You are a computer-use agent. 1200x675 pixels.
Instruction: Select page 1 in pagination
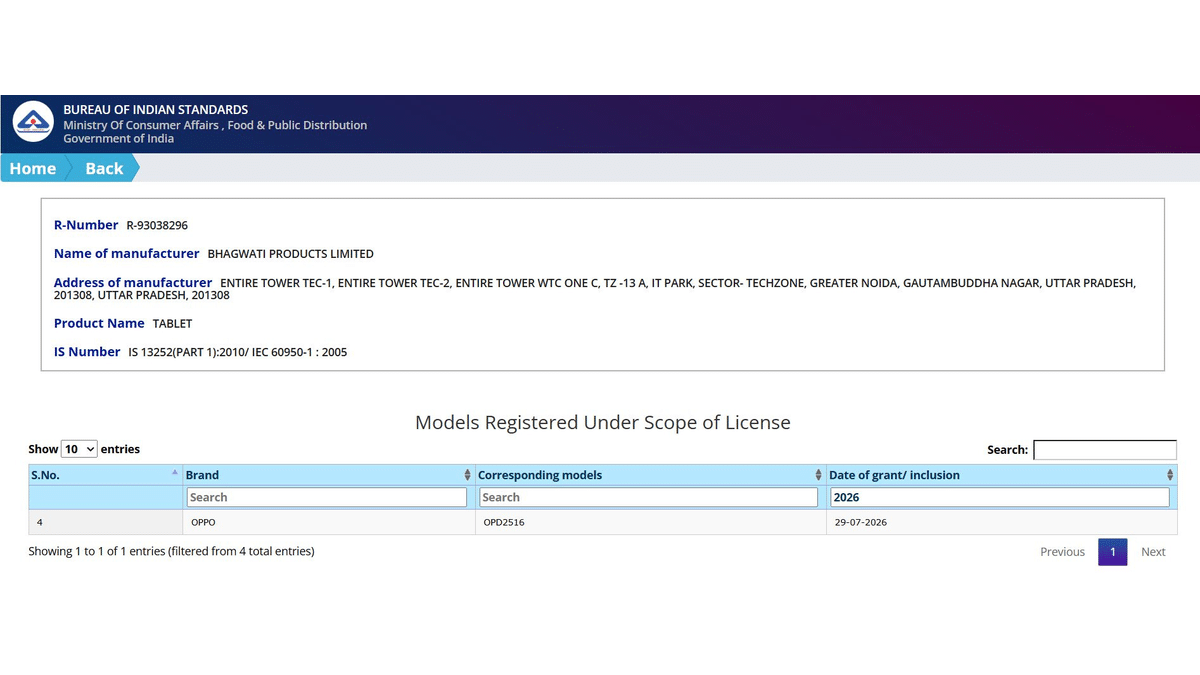1112,552
